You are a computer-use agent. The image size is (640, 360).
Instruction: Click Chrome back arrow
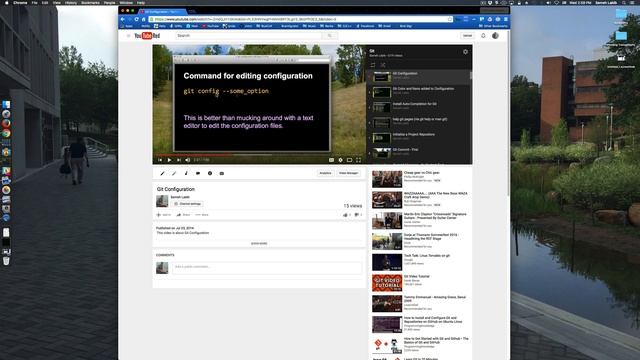(122, 19)
